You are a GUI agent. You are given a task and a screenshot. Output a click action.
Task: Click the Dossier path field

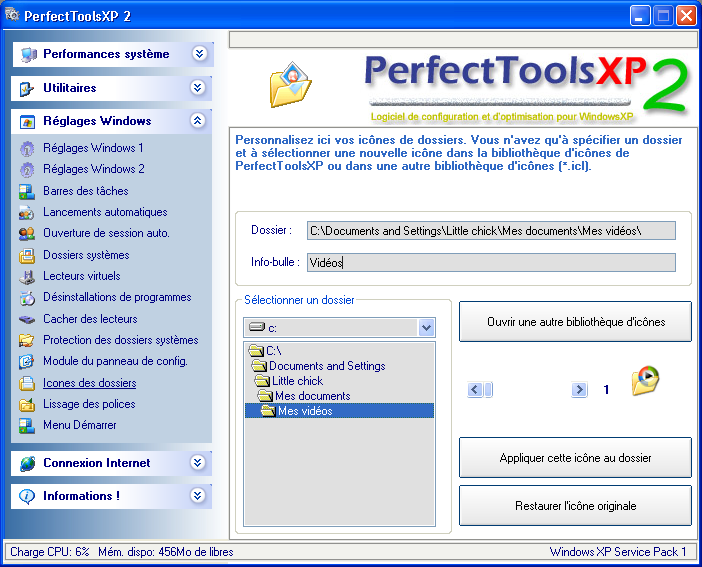click(x=491, y=231)
